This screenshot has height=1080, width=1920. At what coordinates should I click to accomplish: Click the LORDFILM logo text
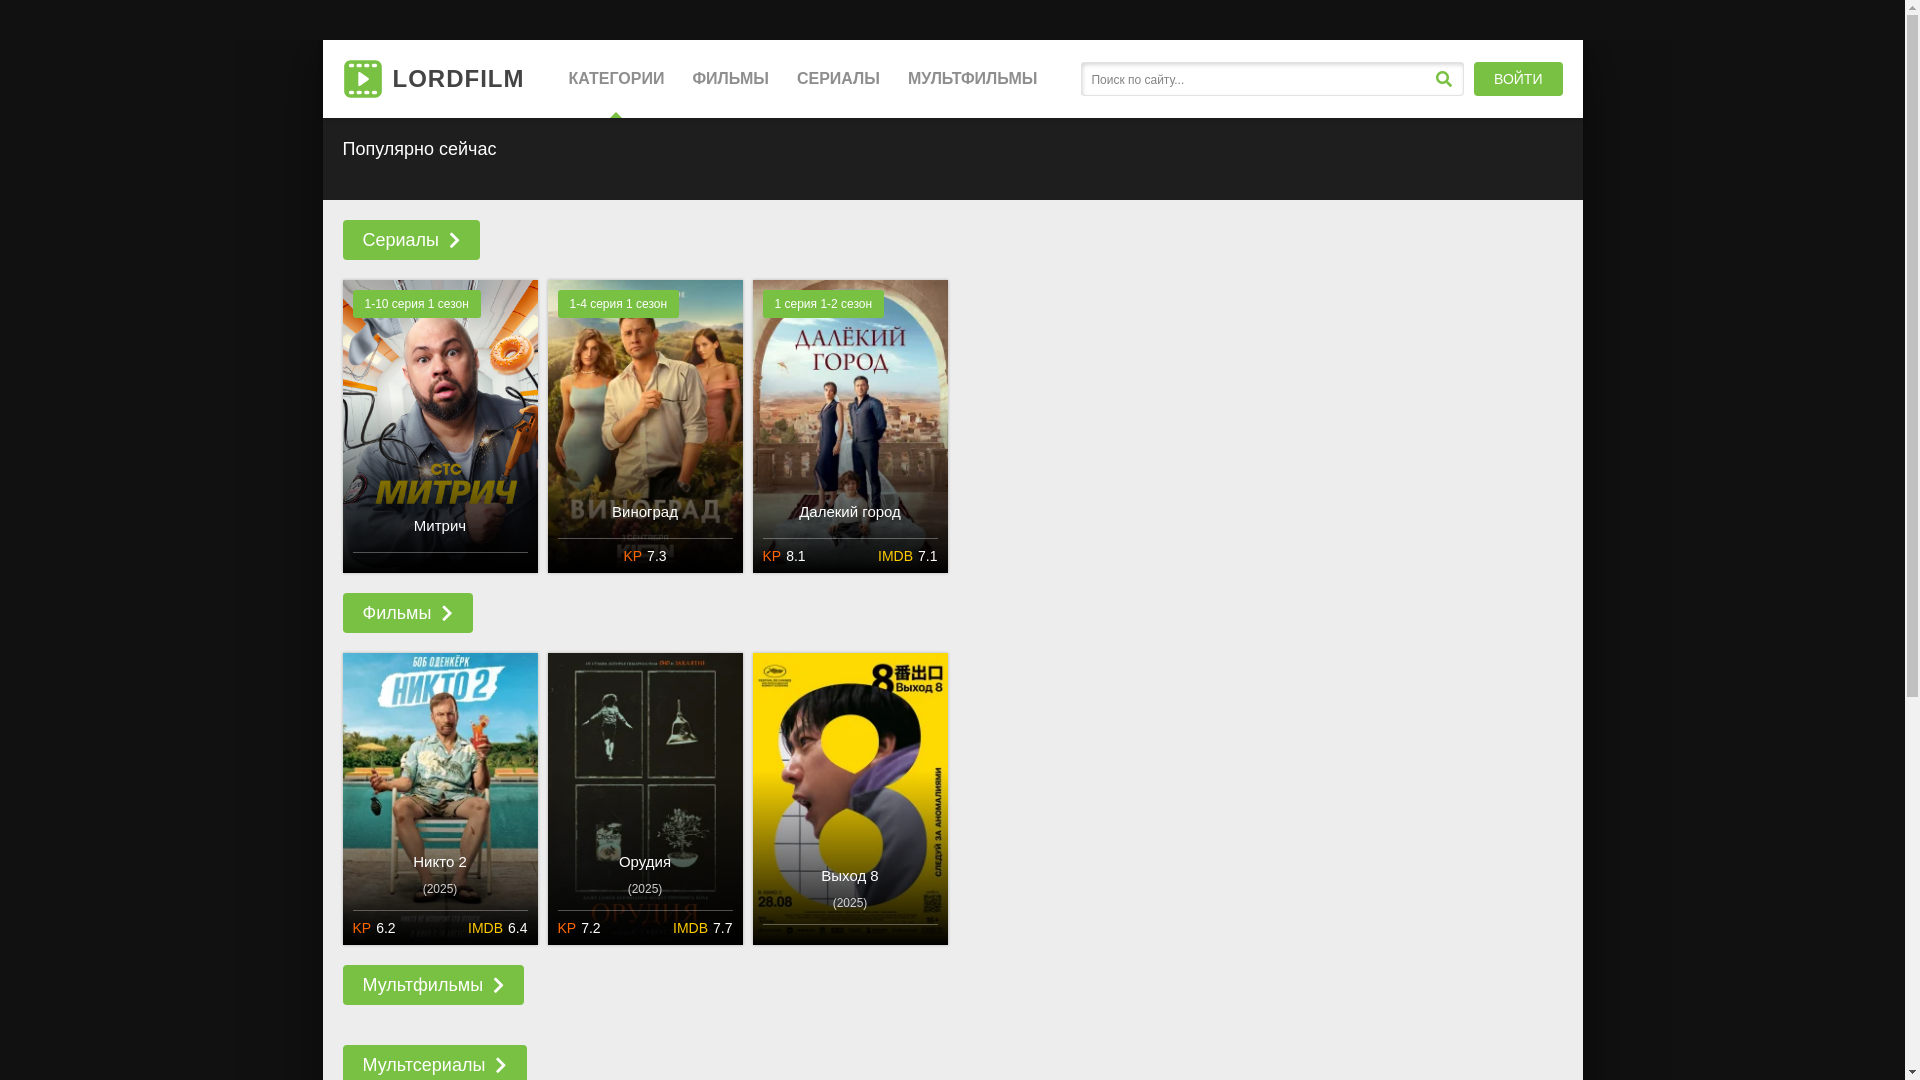(458, 79)
